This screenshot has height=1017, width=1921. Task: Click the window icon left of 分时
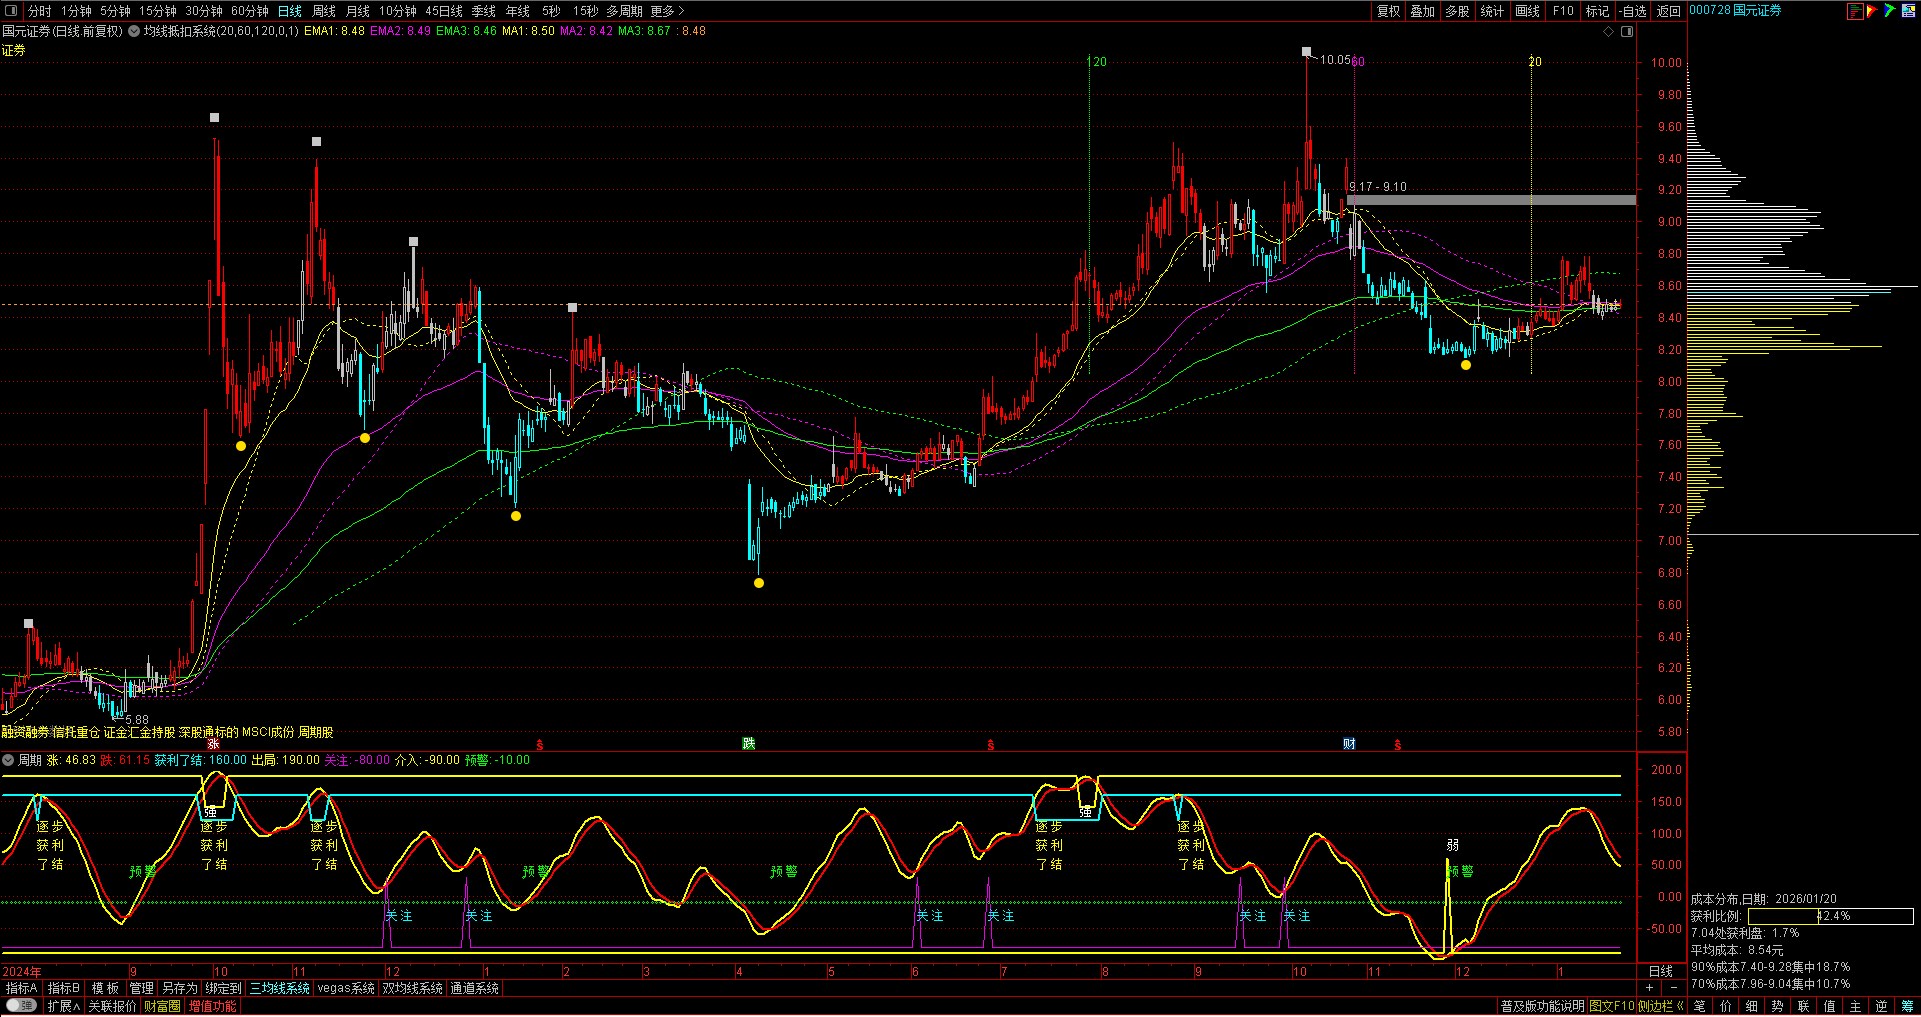(12, 11)
